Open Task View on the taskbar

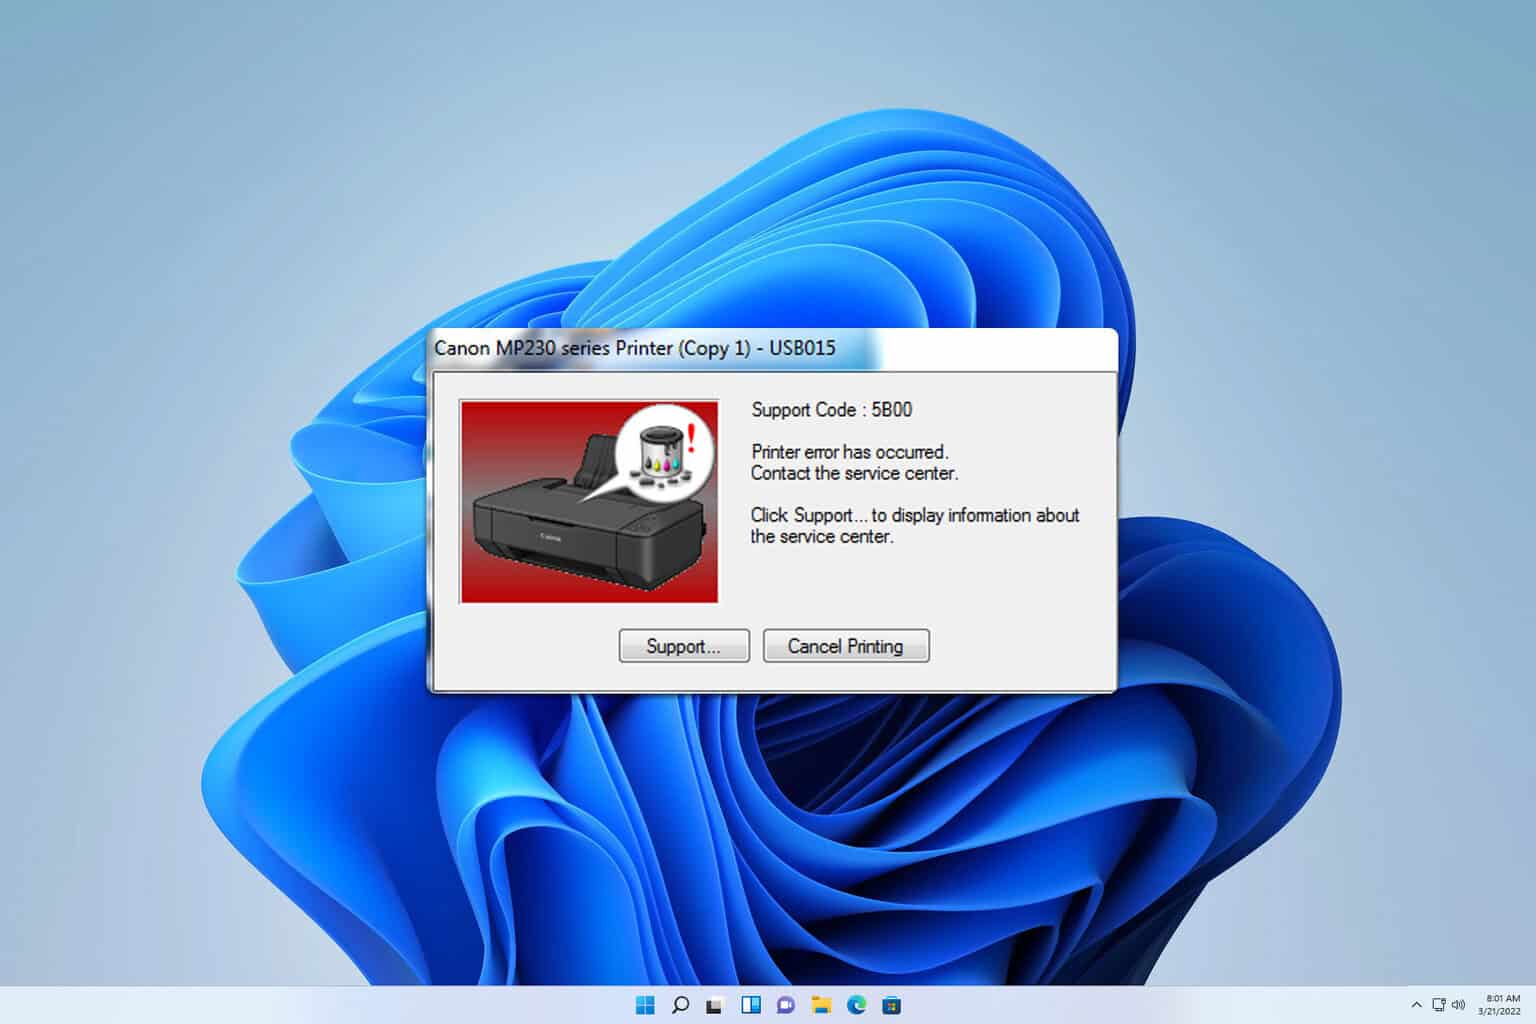pos(715,1005)
